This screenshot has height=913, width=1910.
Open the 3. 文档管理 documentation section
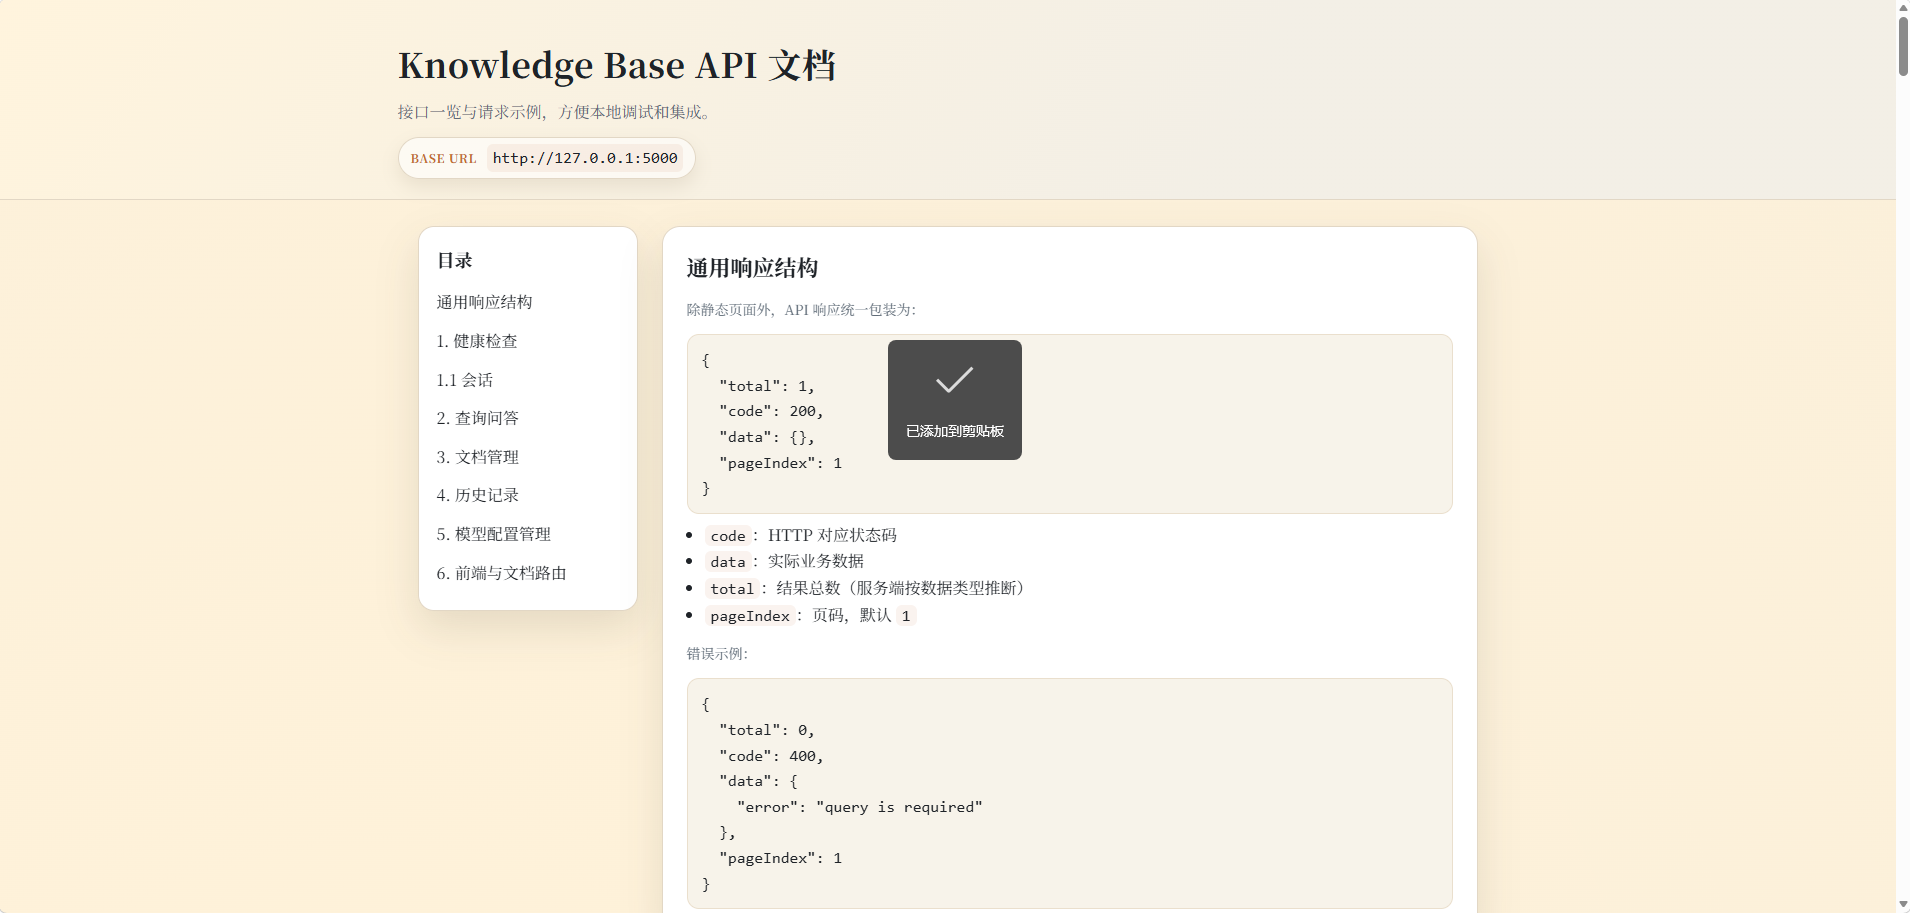[x=478, y=456]
